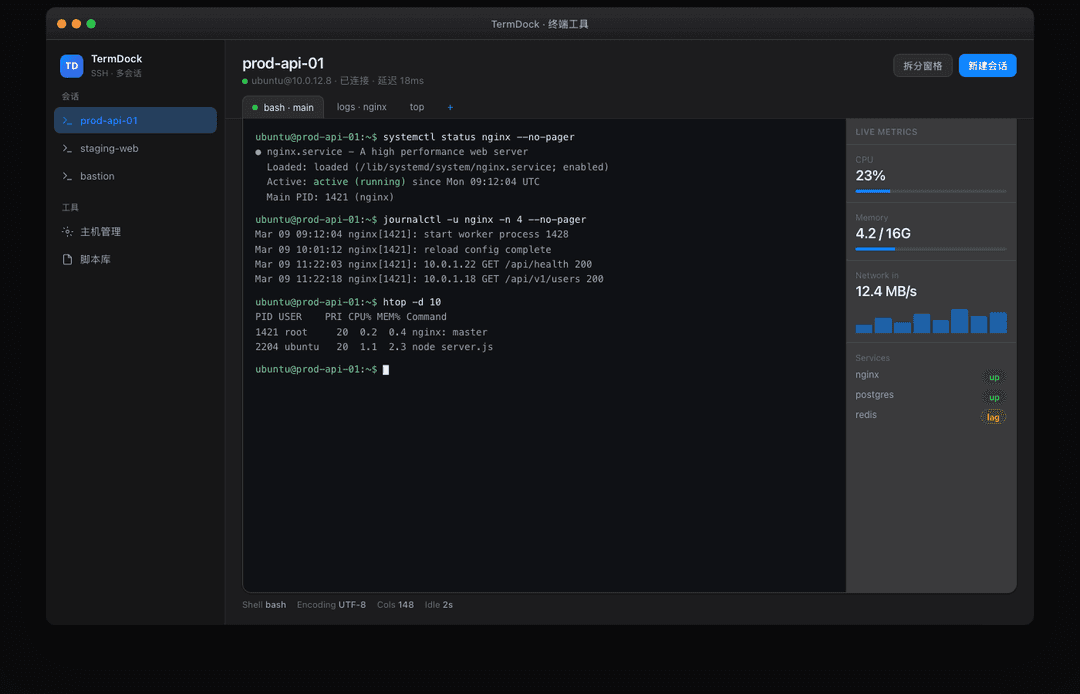Viewport: 1080px width, 694px height.
Task: Open the bastion session
Action: click(135, 176)
